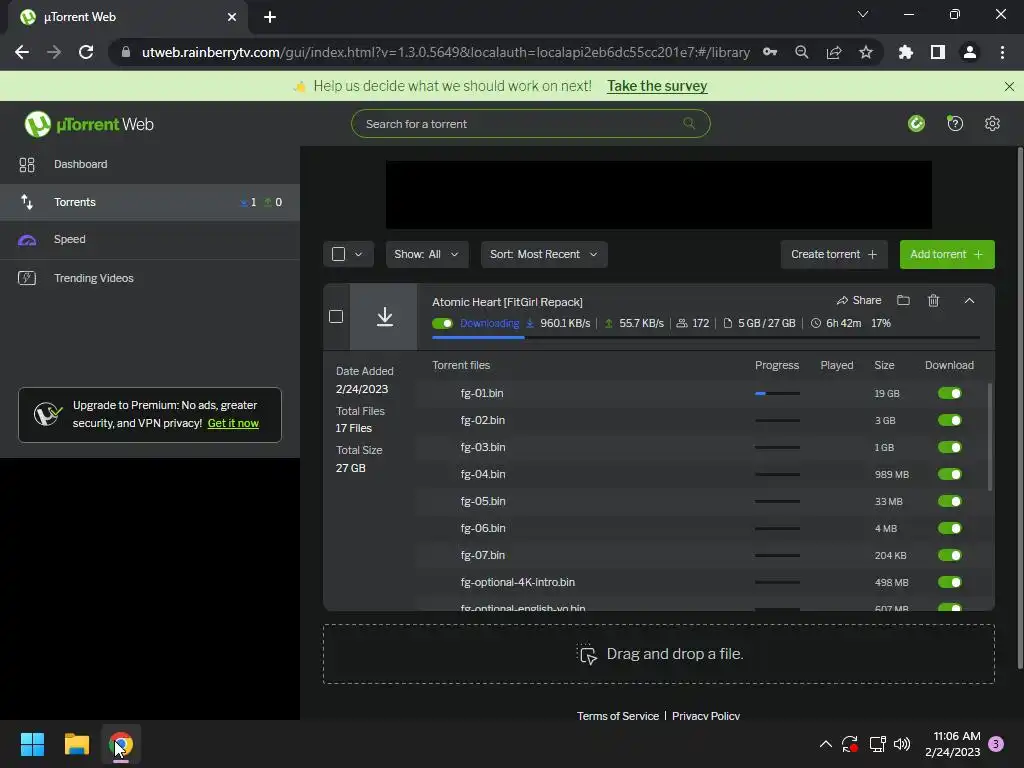Click the µTorrent Web logo
Image resolution: width=1024 pixels, height=768 pixels.
coord(89,124)
